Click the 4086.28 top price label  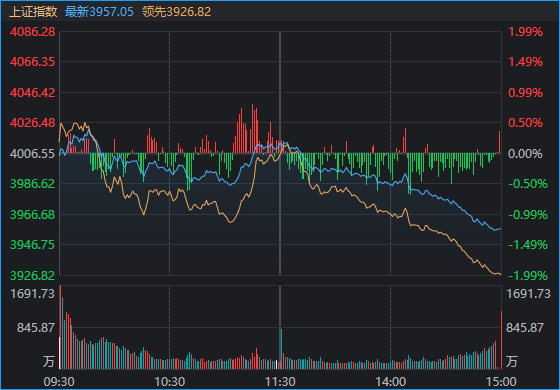[32, 32]
